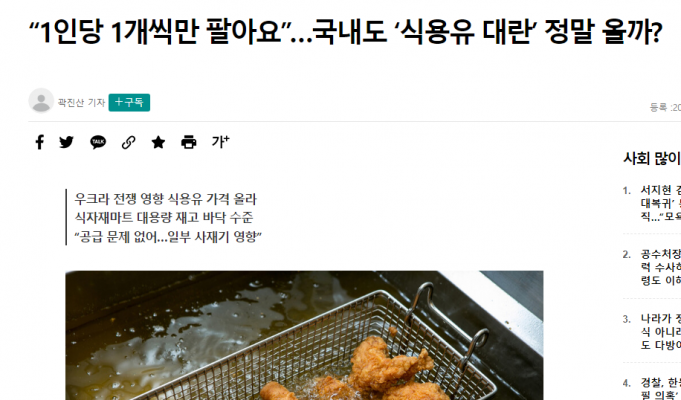Print article using printer icon

pyautogui.click(x=188, y=142)
